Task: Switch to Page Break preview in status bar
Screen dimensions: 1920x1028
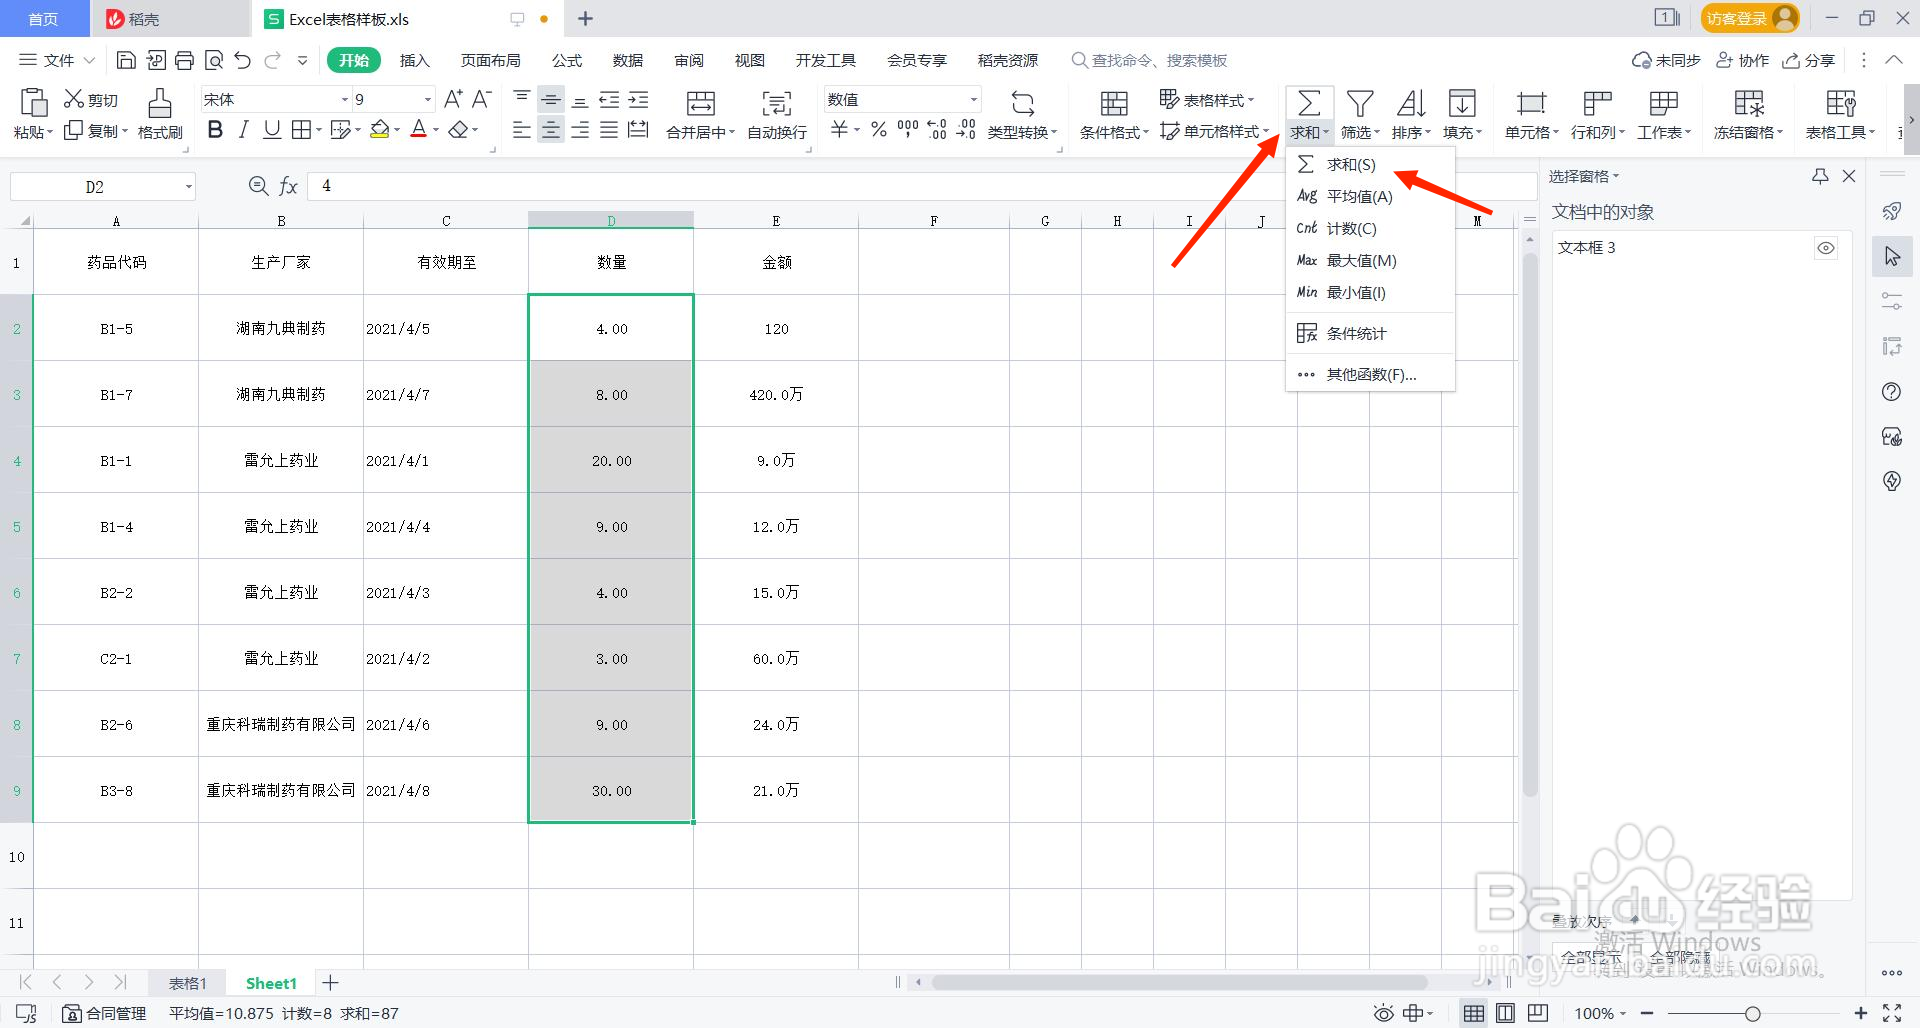Action: (x=1538, y=1013)
